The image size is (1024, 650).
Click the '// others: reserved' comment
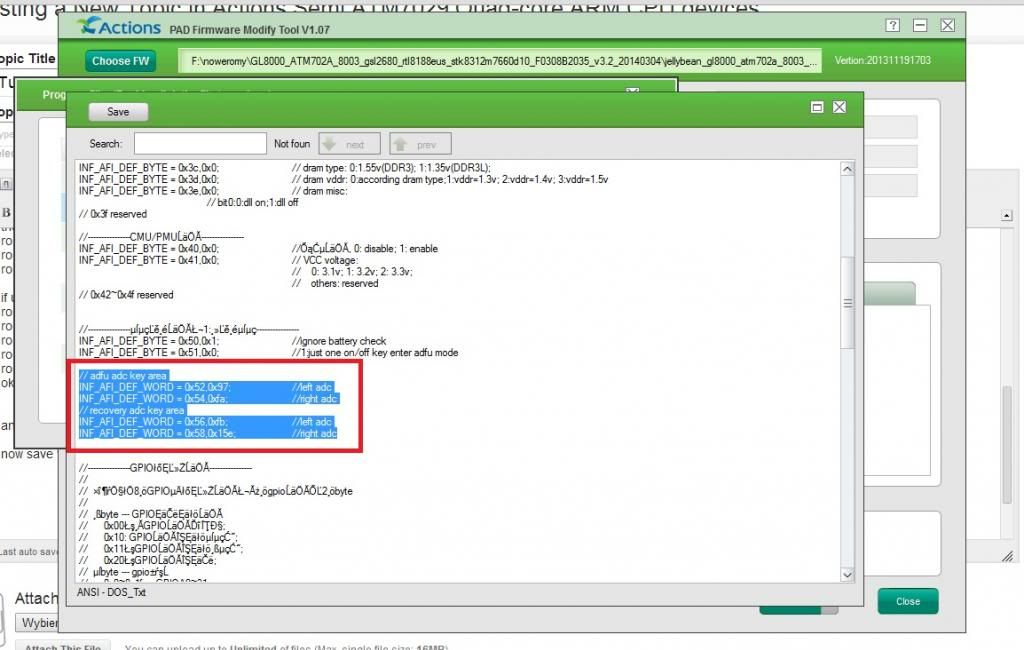point(335,284)
